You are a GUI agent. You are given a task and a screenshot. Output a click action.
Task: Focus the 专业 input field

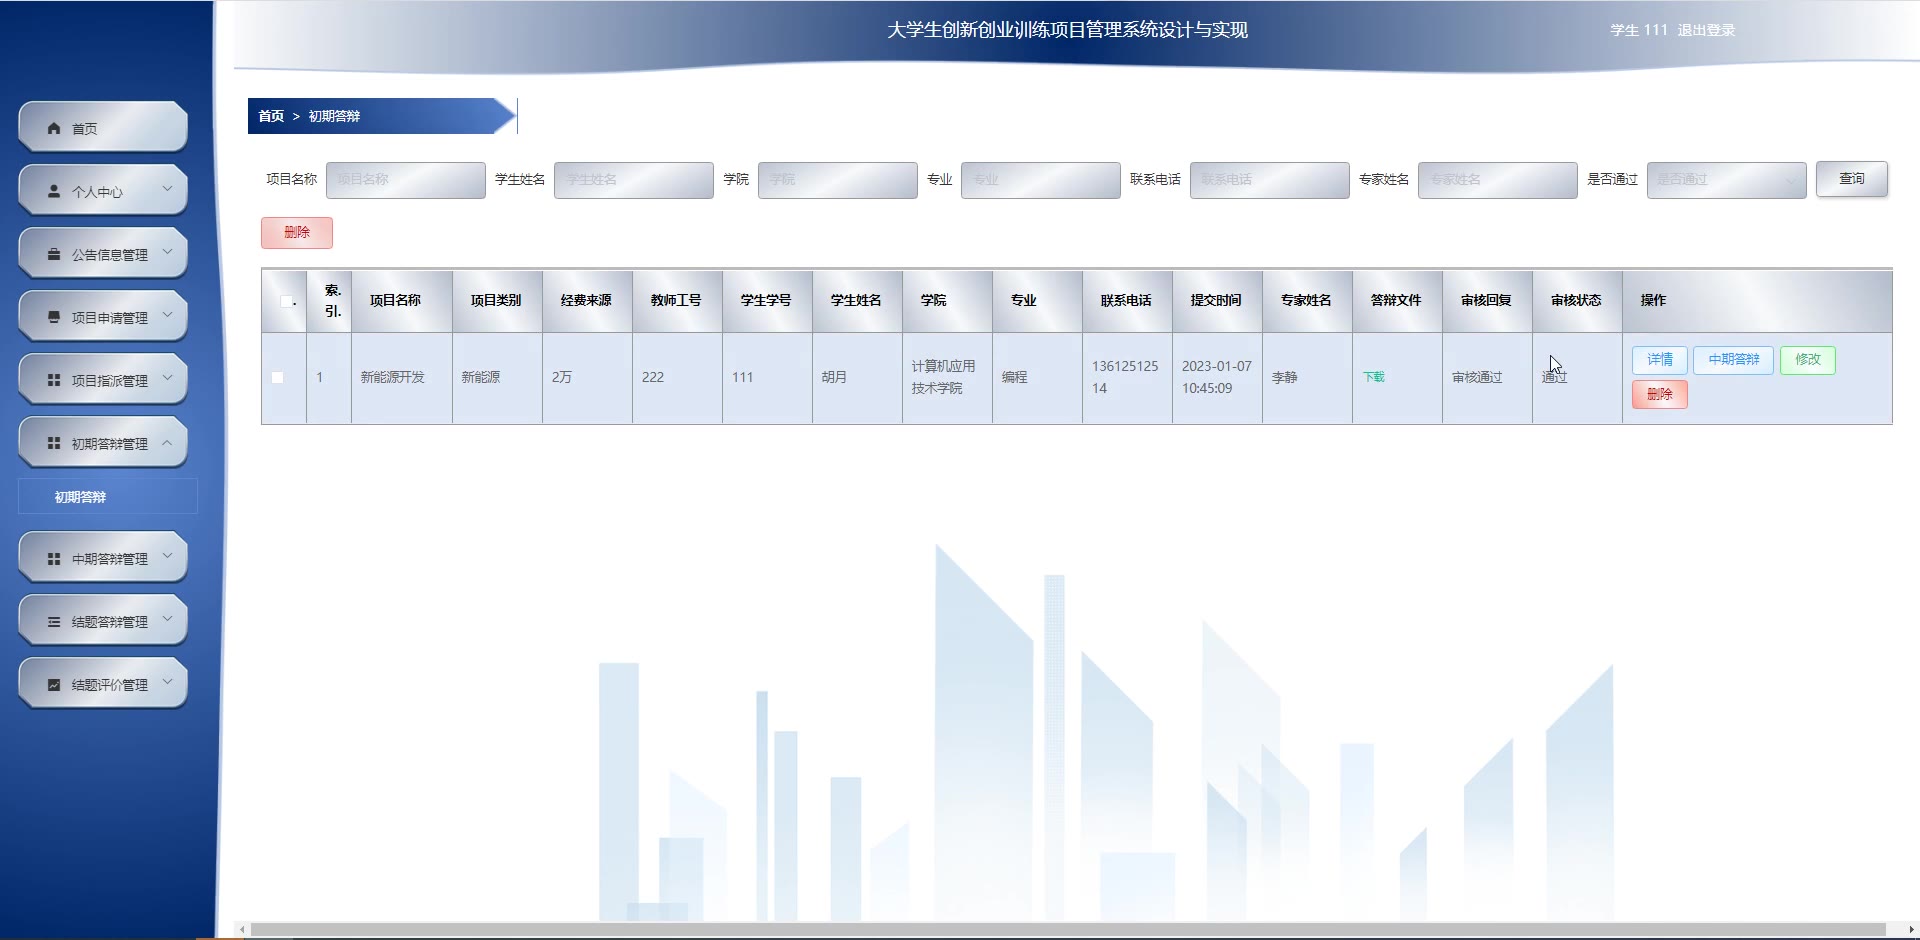coord(1041,180)
